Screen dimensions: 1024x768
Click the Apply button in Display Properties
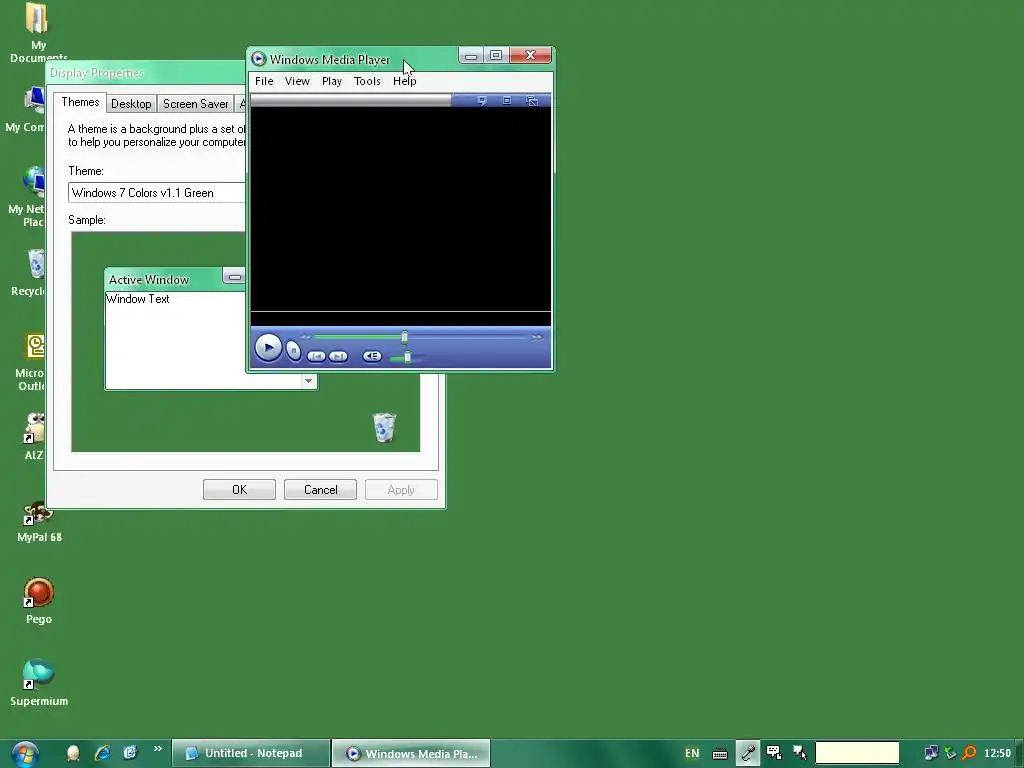click(x=401, y=490)
